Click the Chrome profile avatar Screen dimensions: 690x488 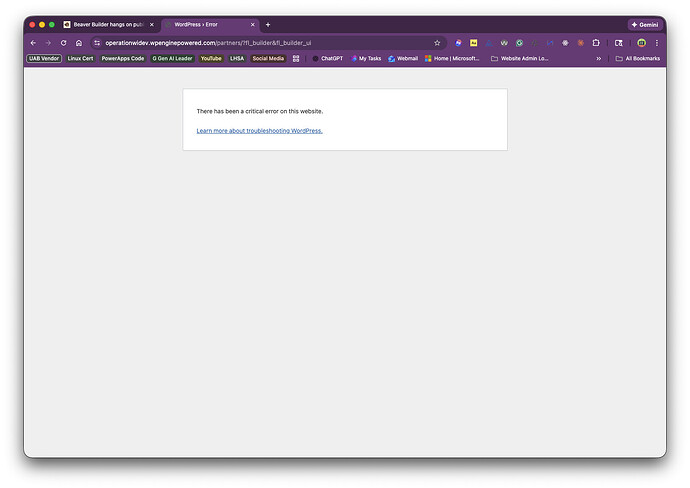coord(641,43)
